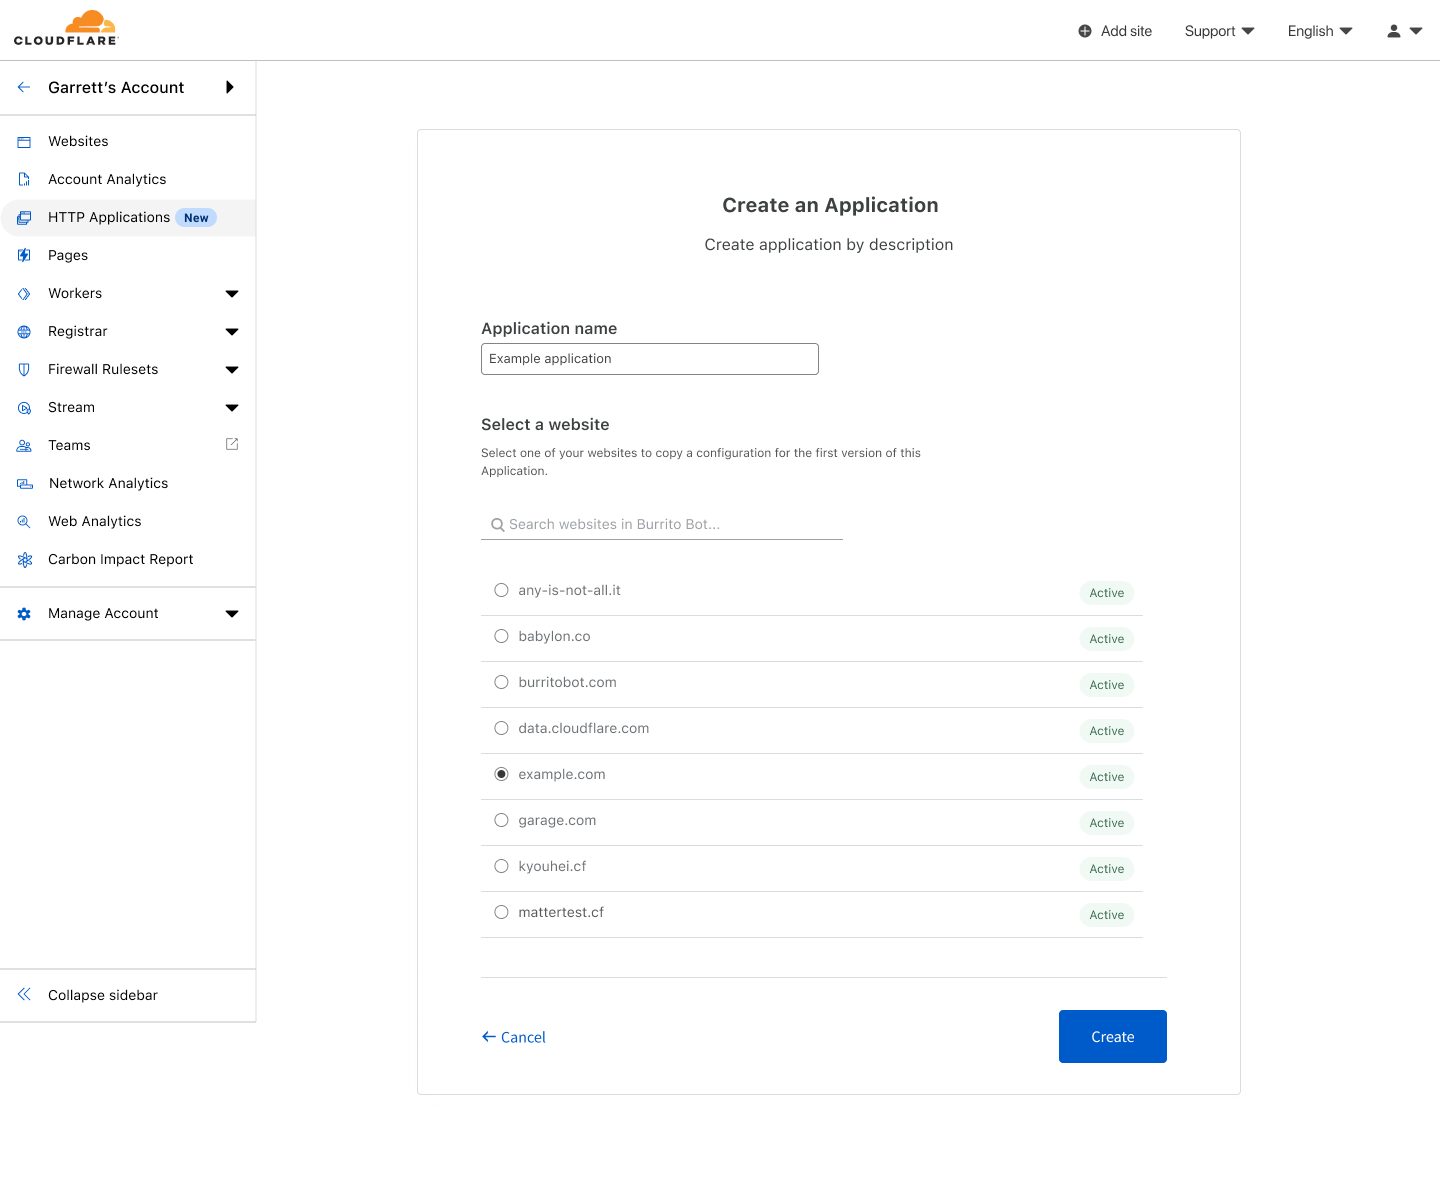
Task: Expand the Stream submenu arrow
Action: [x=232, y=408]
